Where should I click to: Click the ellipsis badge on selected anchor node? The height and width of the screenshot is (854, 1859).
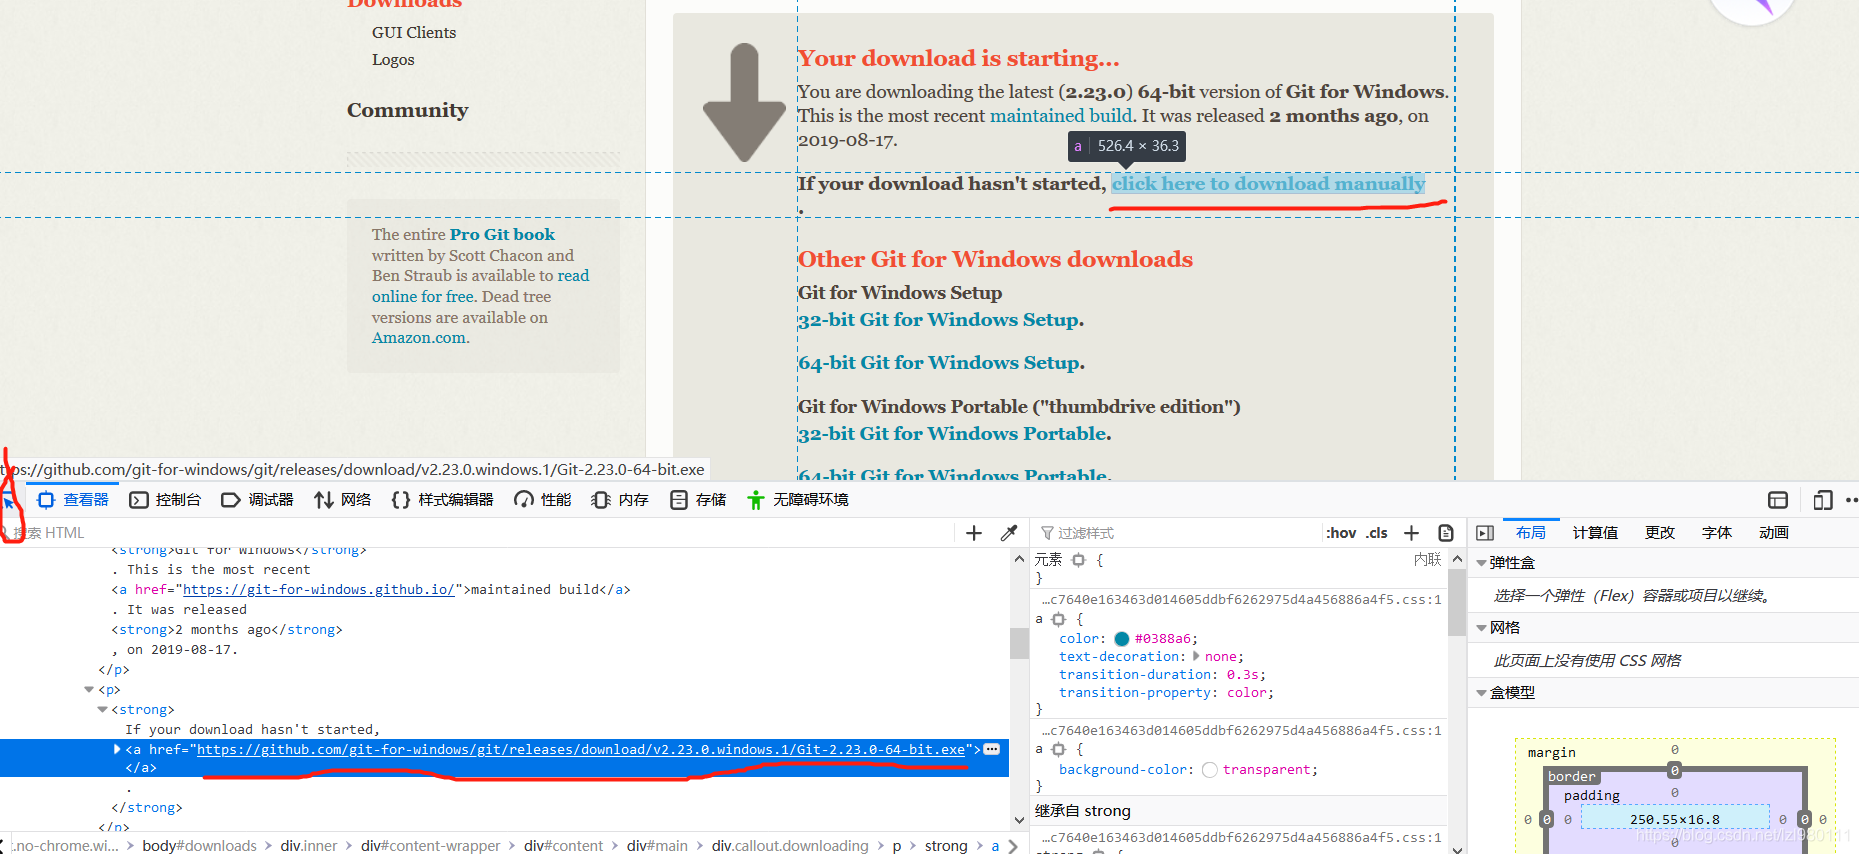click(992, 749)
